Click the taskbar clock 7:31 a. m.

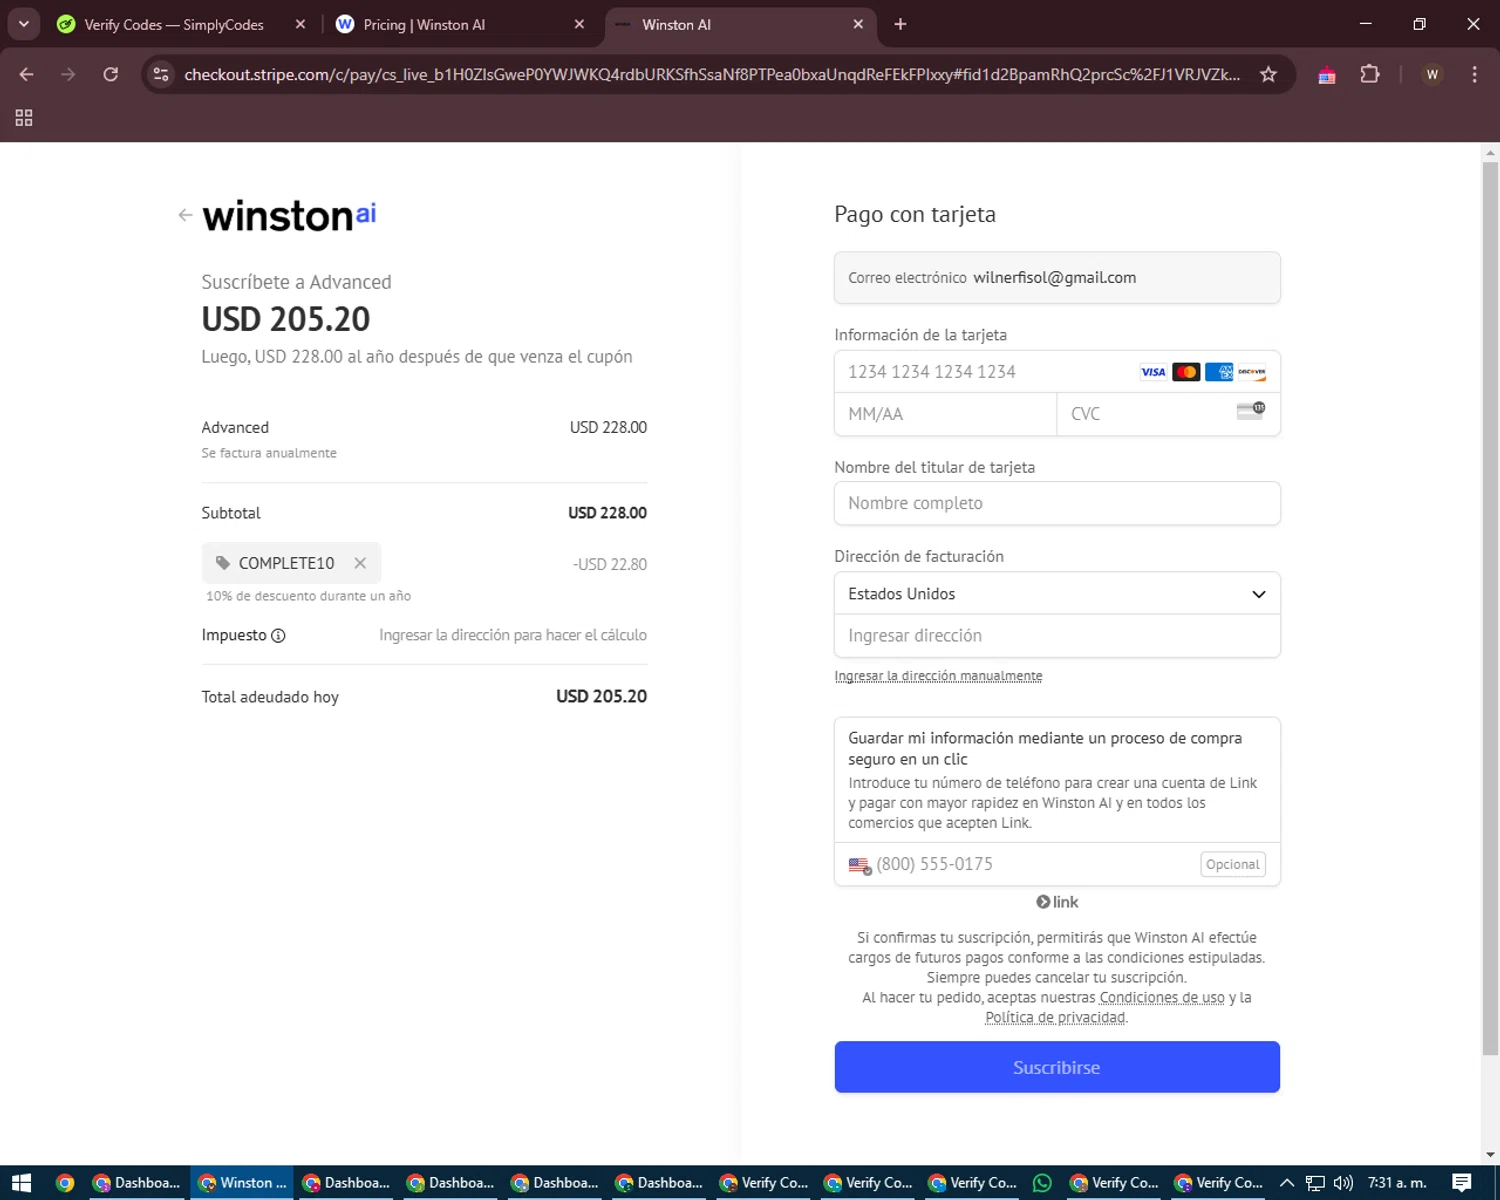(1397, 1183)
